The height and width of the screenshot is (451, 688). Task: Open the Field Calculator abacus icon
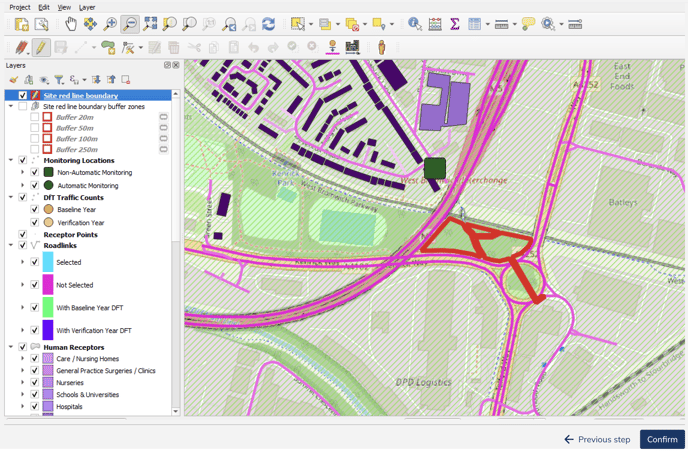(x=434, y=24)
